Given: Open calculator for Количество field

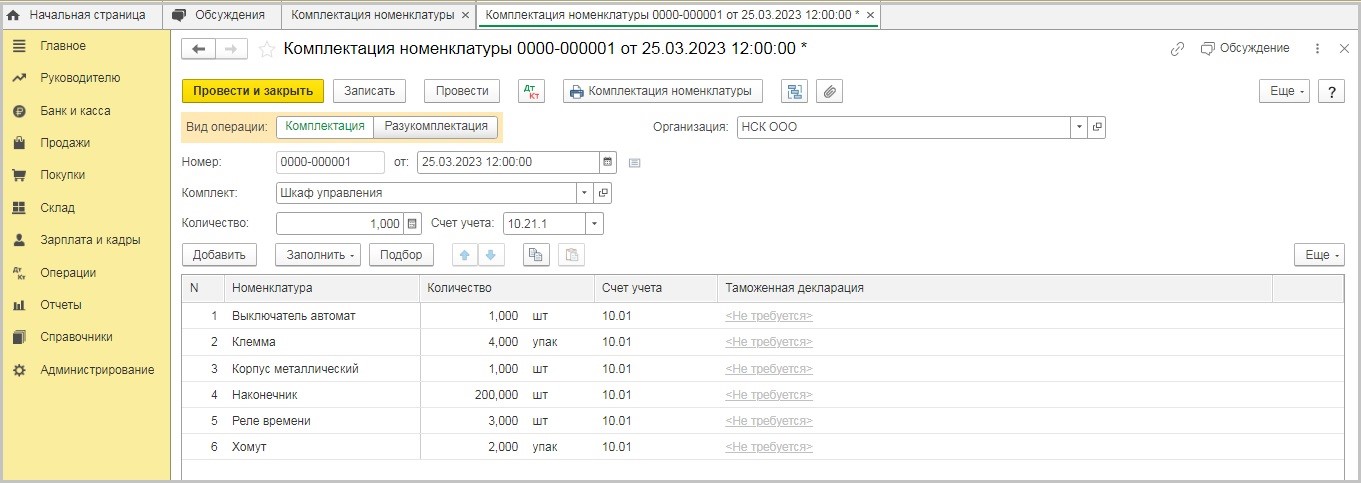Looking at the screenshot, I should coord(412,224).
